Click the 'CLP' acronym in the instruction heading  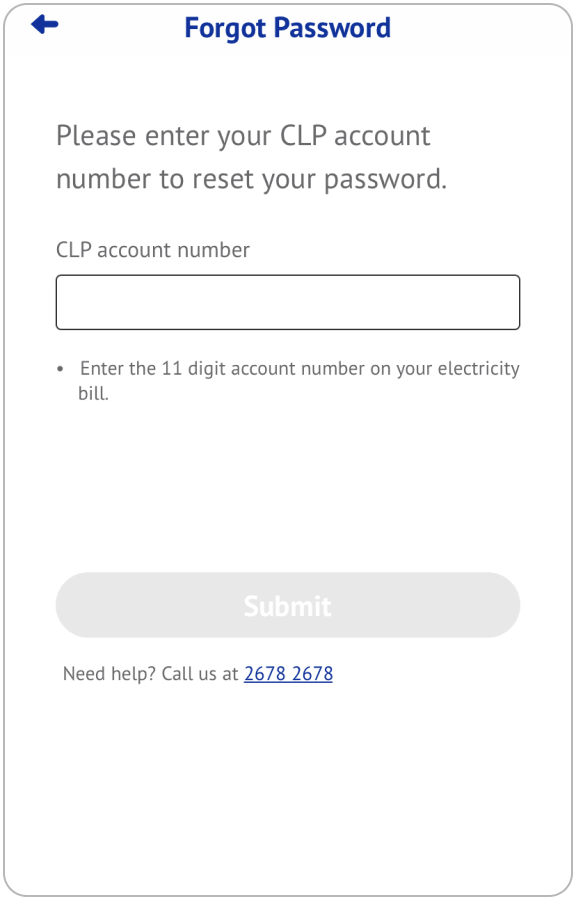(x=303, y=136)
